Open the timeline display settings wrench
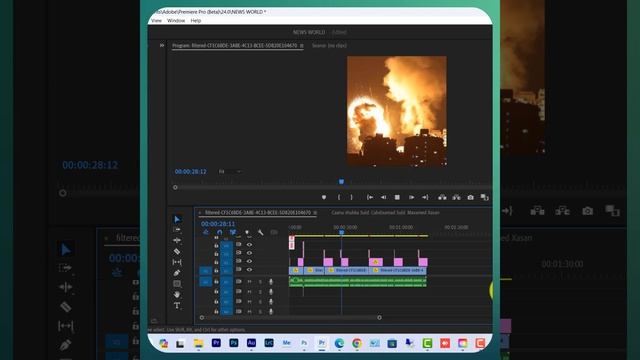640x360 pixels. [260, 233]
